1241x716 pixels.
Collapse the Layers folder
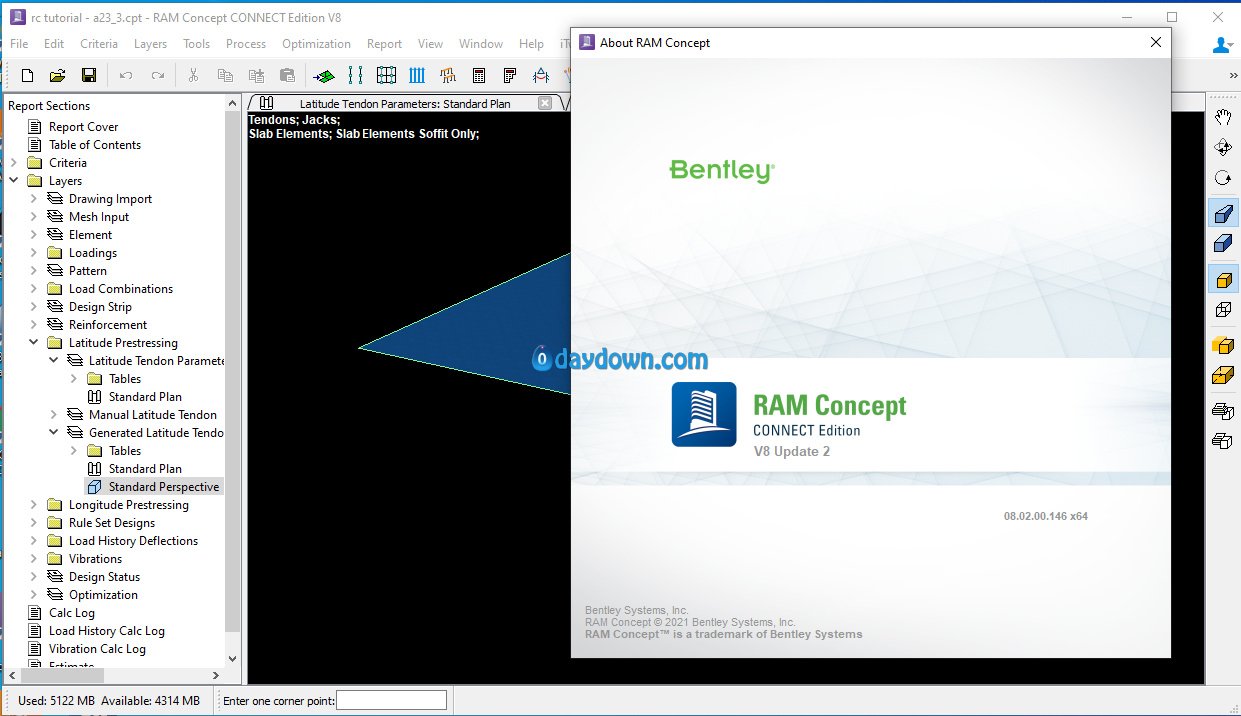14,181
